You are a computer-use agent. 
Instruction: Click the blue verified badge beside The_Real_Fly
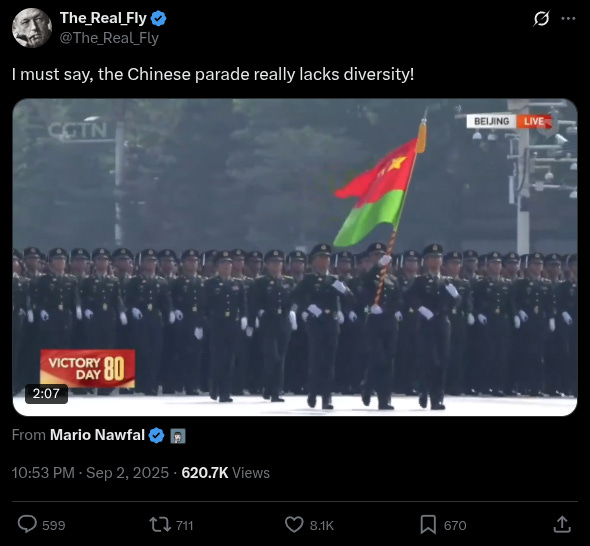158,18
